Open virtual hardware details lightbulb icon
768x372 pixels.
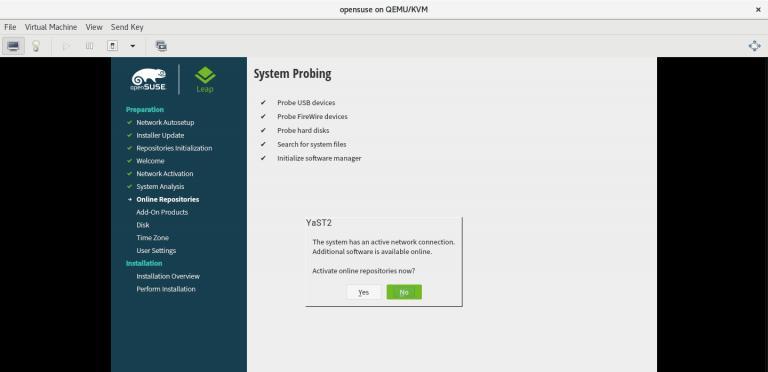click(x=36, y=46)
